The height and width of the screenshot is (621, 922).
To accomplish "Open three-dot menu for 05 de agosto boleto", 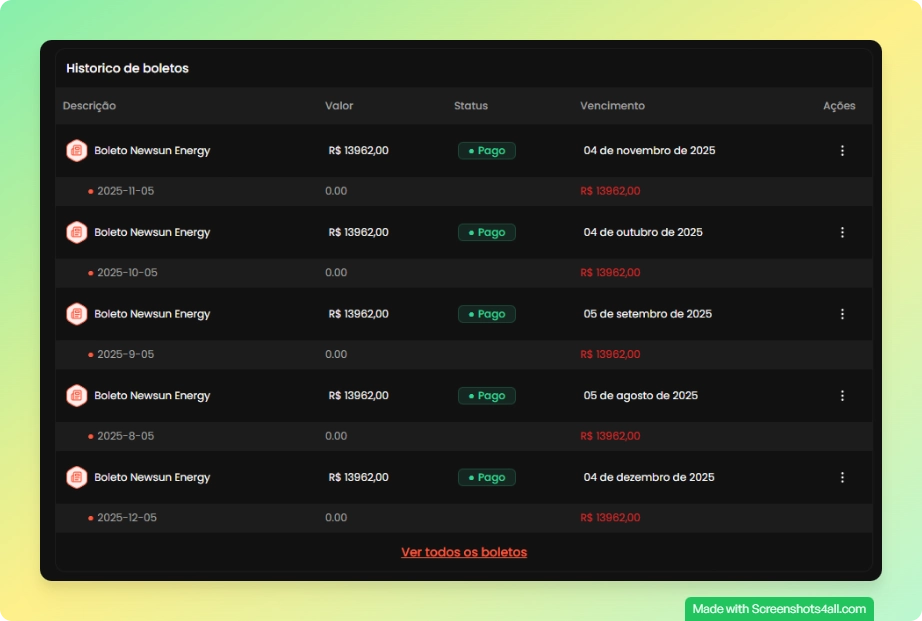I will point(842,396).
